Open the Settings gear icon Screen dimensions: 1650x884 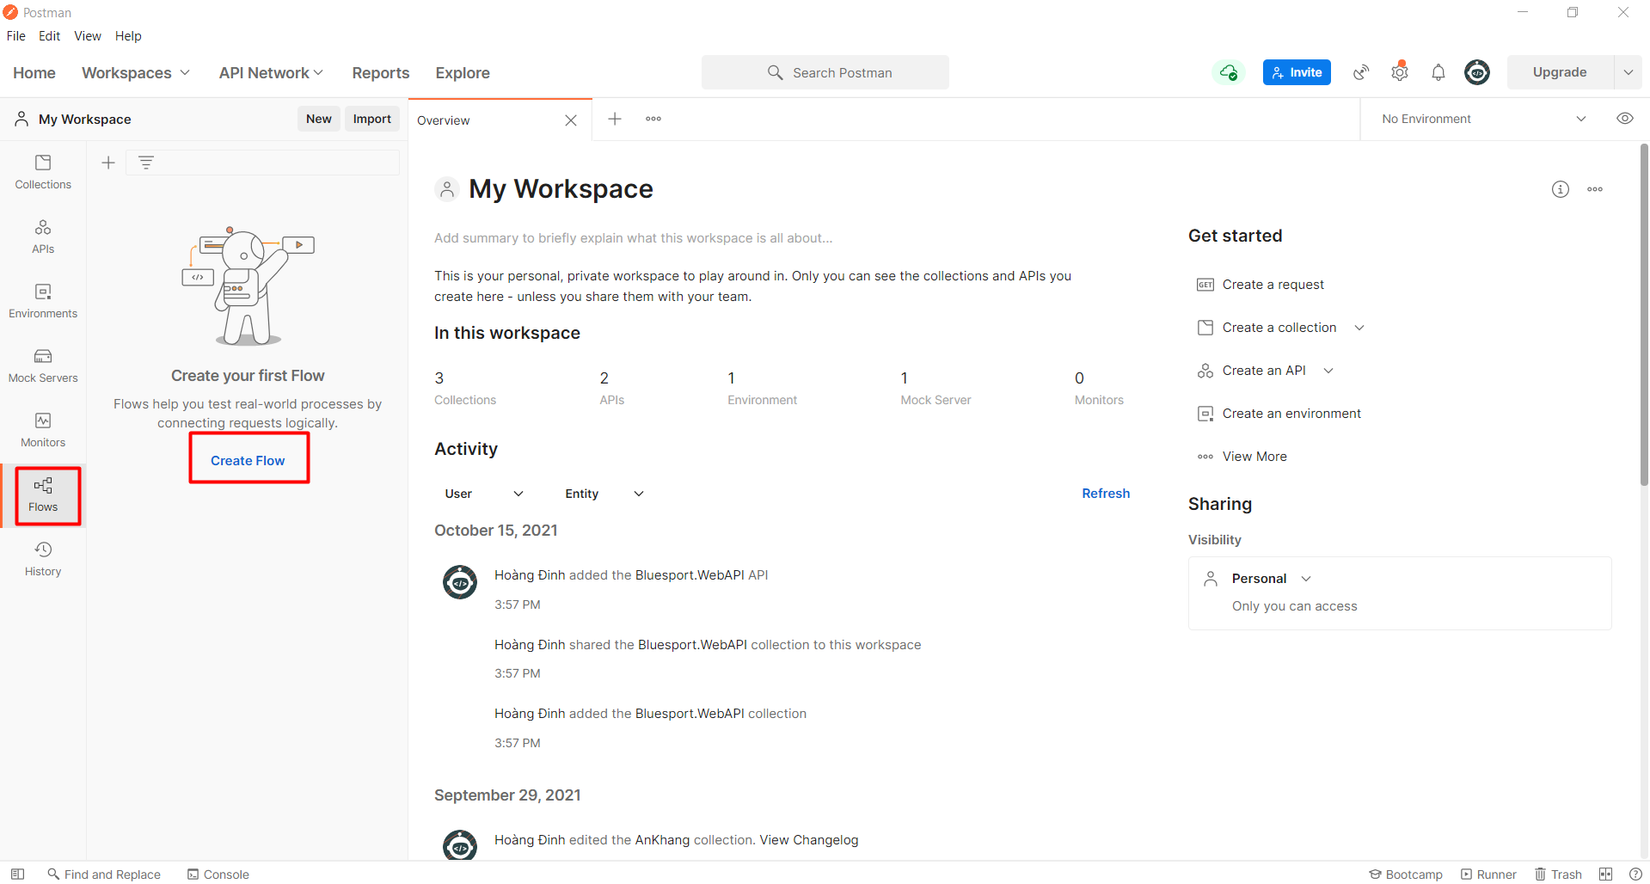click(x=1400, y=72)
